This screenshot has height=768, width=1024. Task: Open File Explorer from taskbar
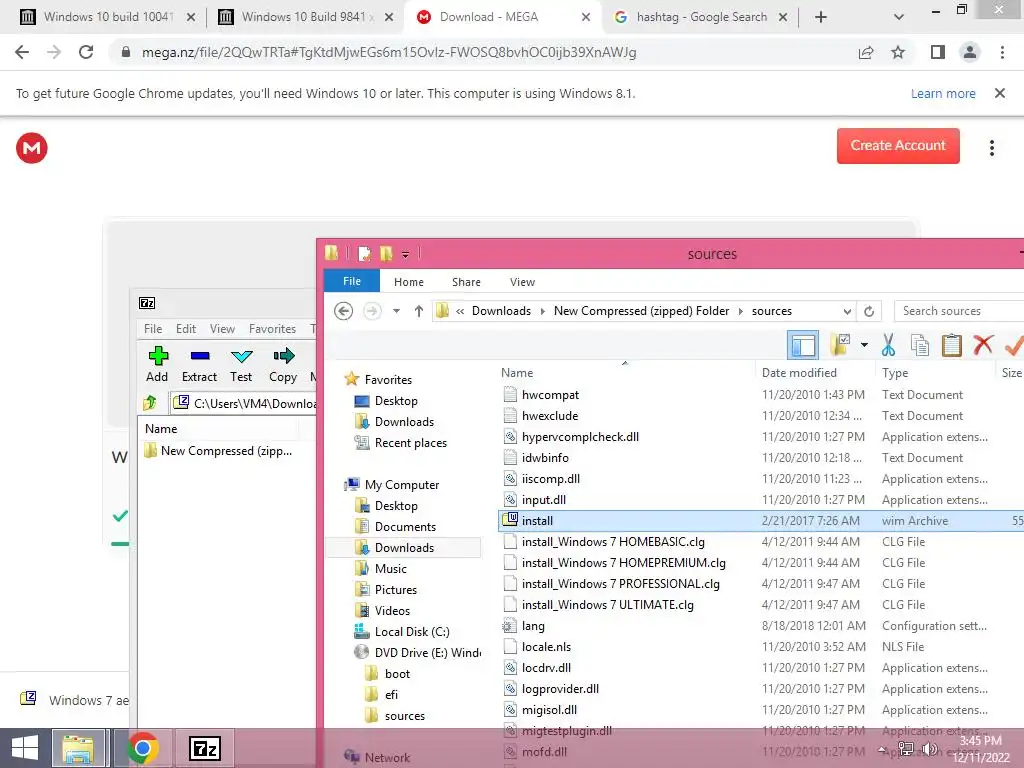[78, 748]
